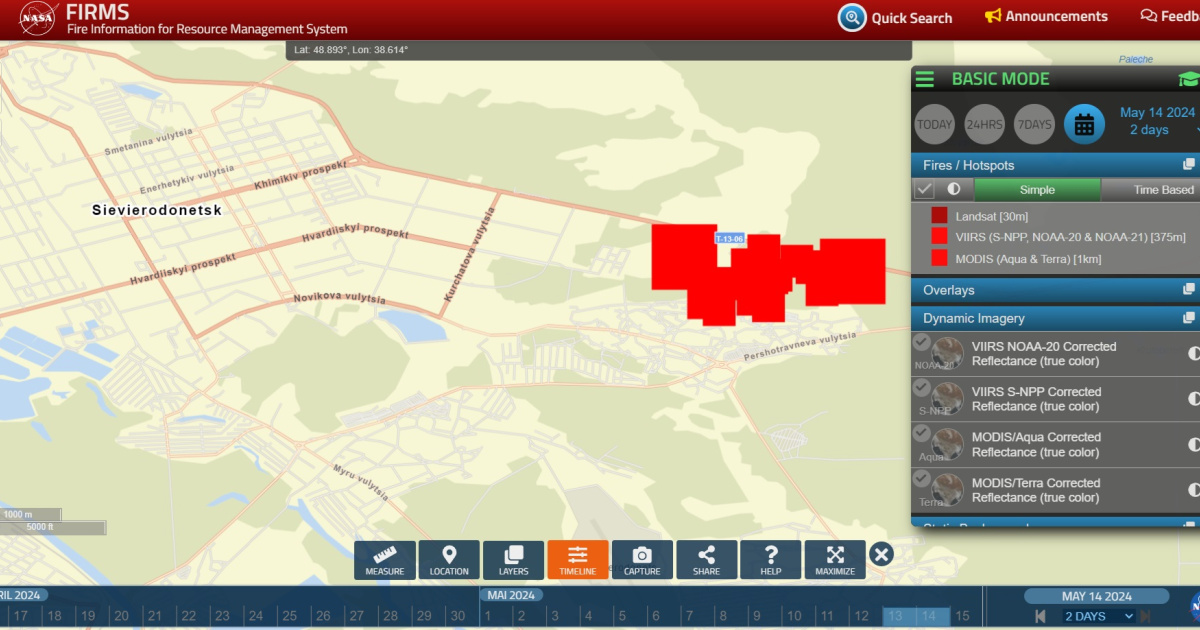Image resolution: width=1200 pixels, height=630 pixels.
Task: Open the Measure tool
Action: (x=385, y=560)
